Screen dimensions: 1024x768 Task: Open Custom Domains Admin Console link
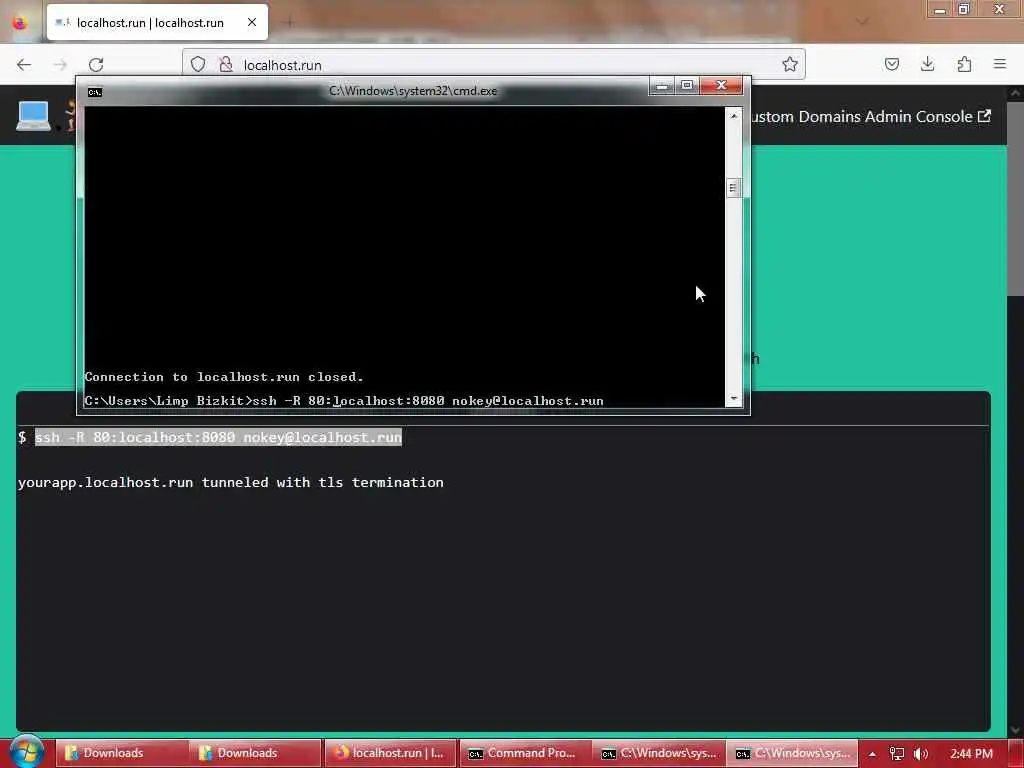click(x=869, y=117)
